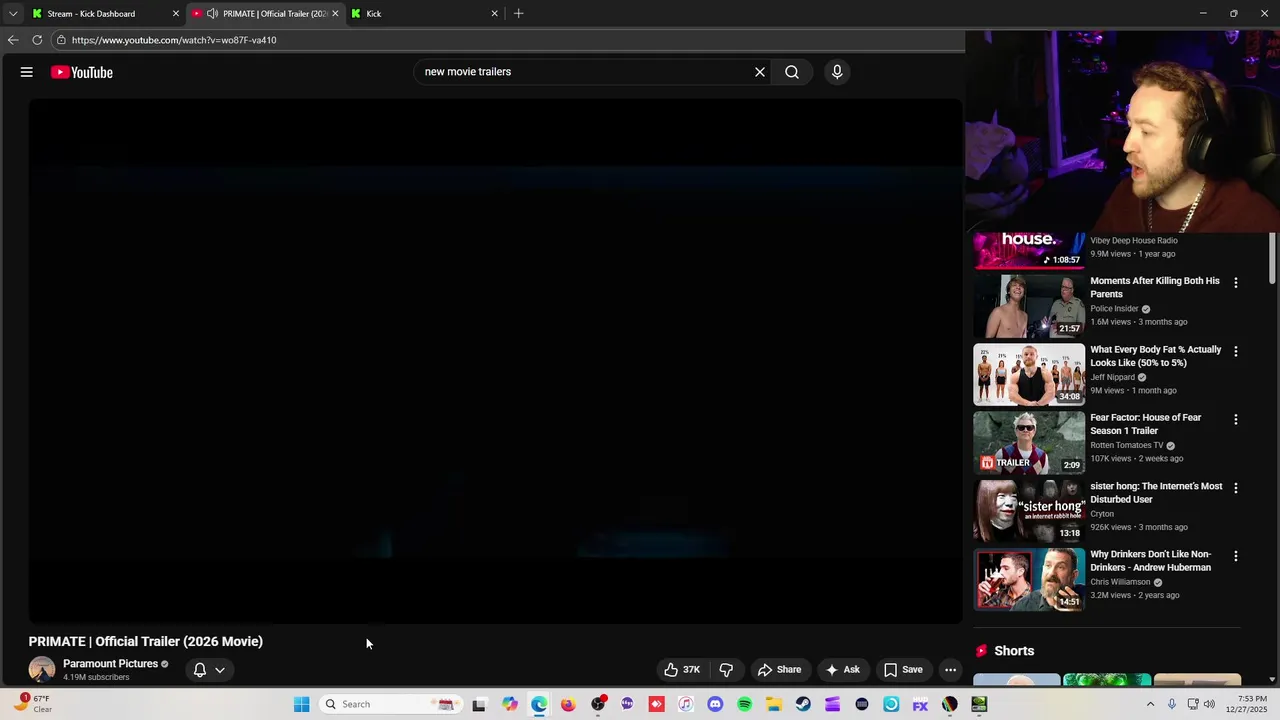View site information lock icon
The height and width of the screenshot is (720, 1280).
coord(61,40)
